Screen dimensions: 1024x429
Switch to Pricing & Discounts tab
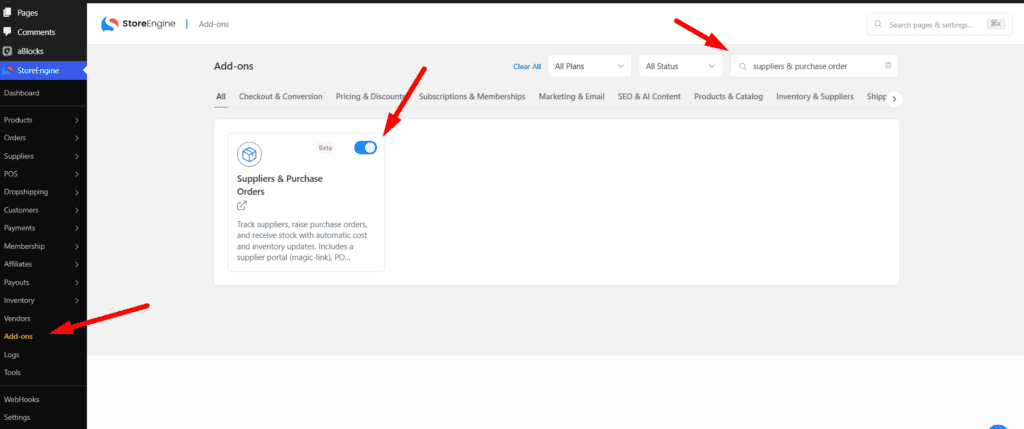pos(370,97)
